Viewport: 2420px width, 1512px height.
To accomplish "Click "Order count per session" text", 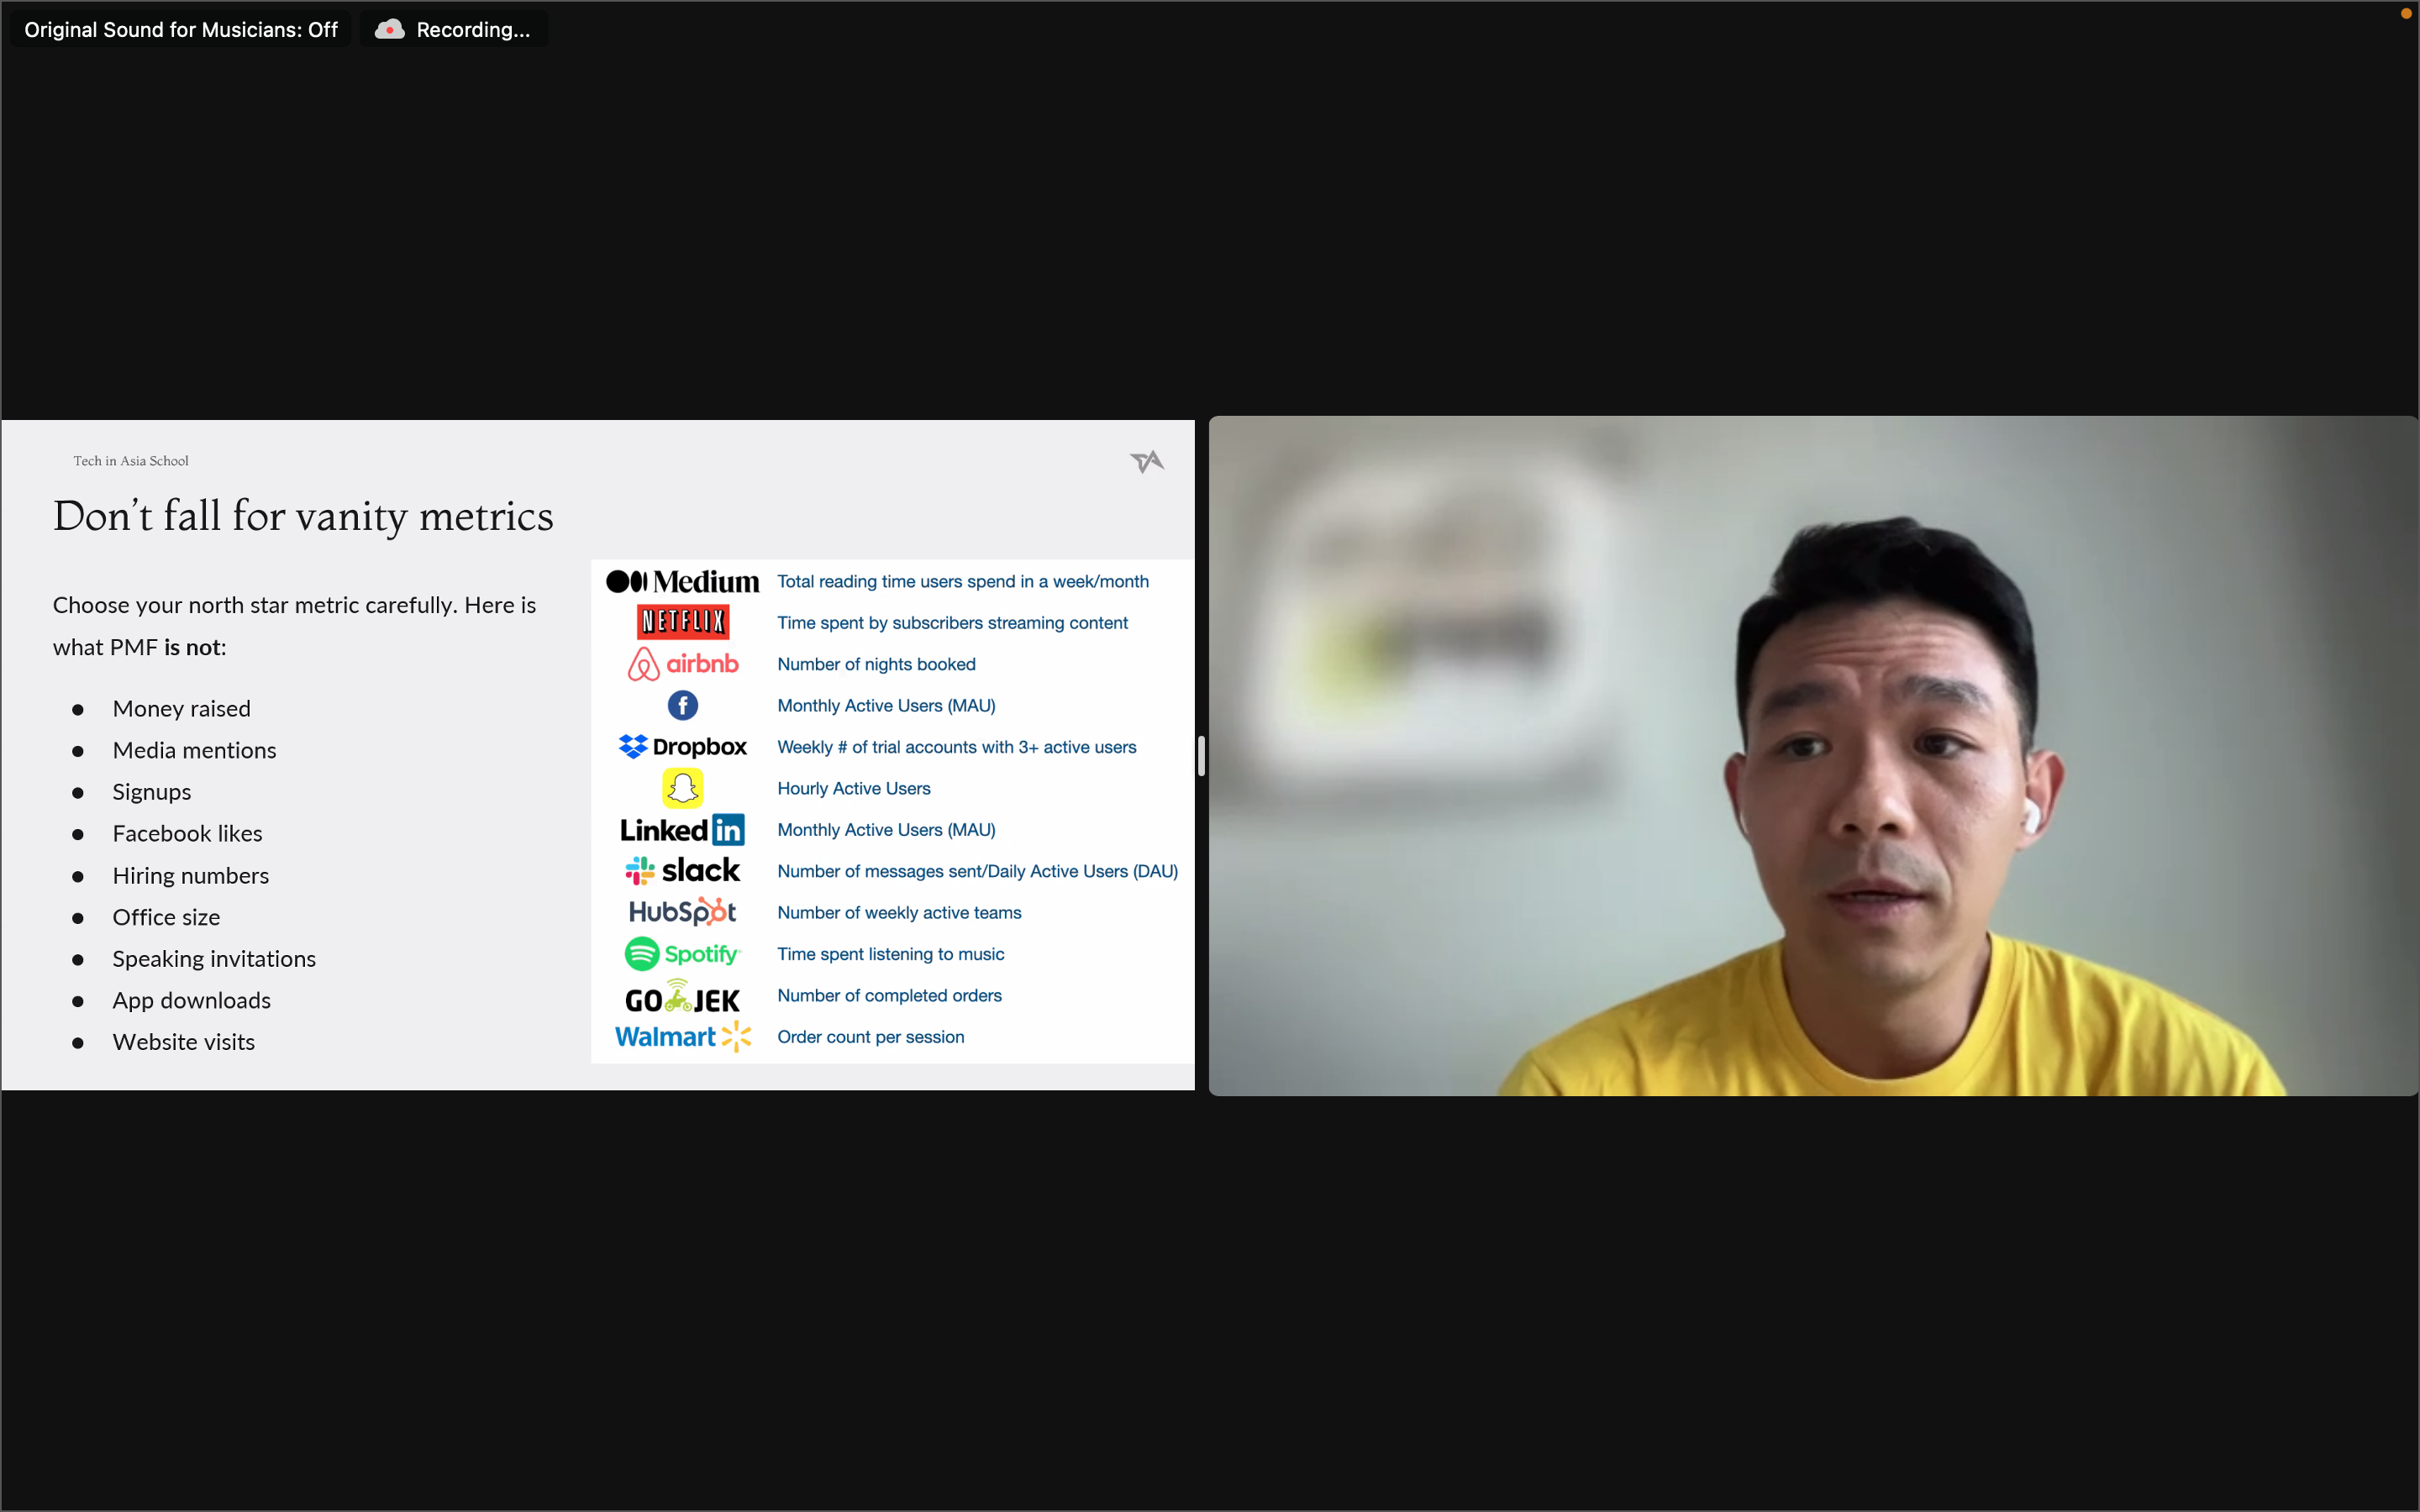I will (871, 1037).
